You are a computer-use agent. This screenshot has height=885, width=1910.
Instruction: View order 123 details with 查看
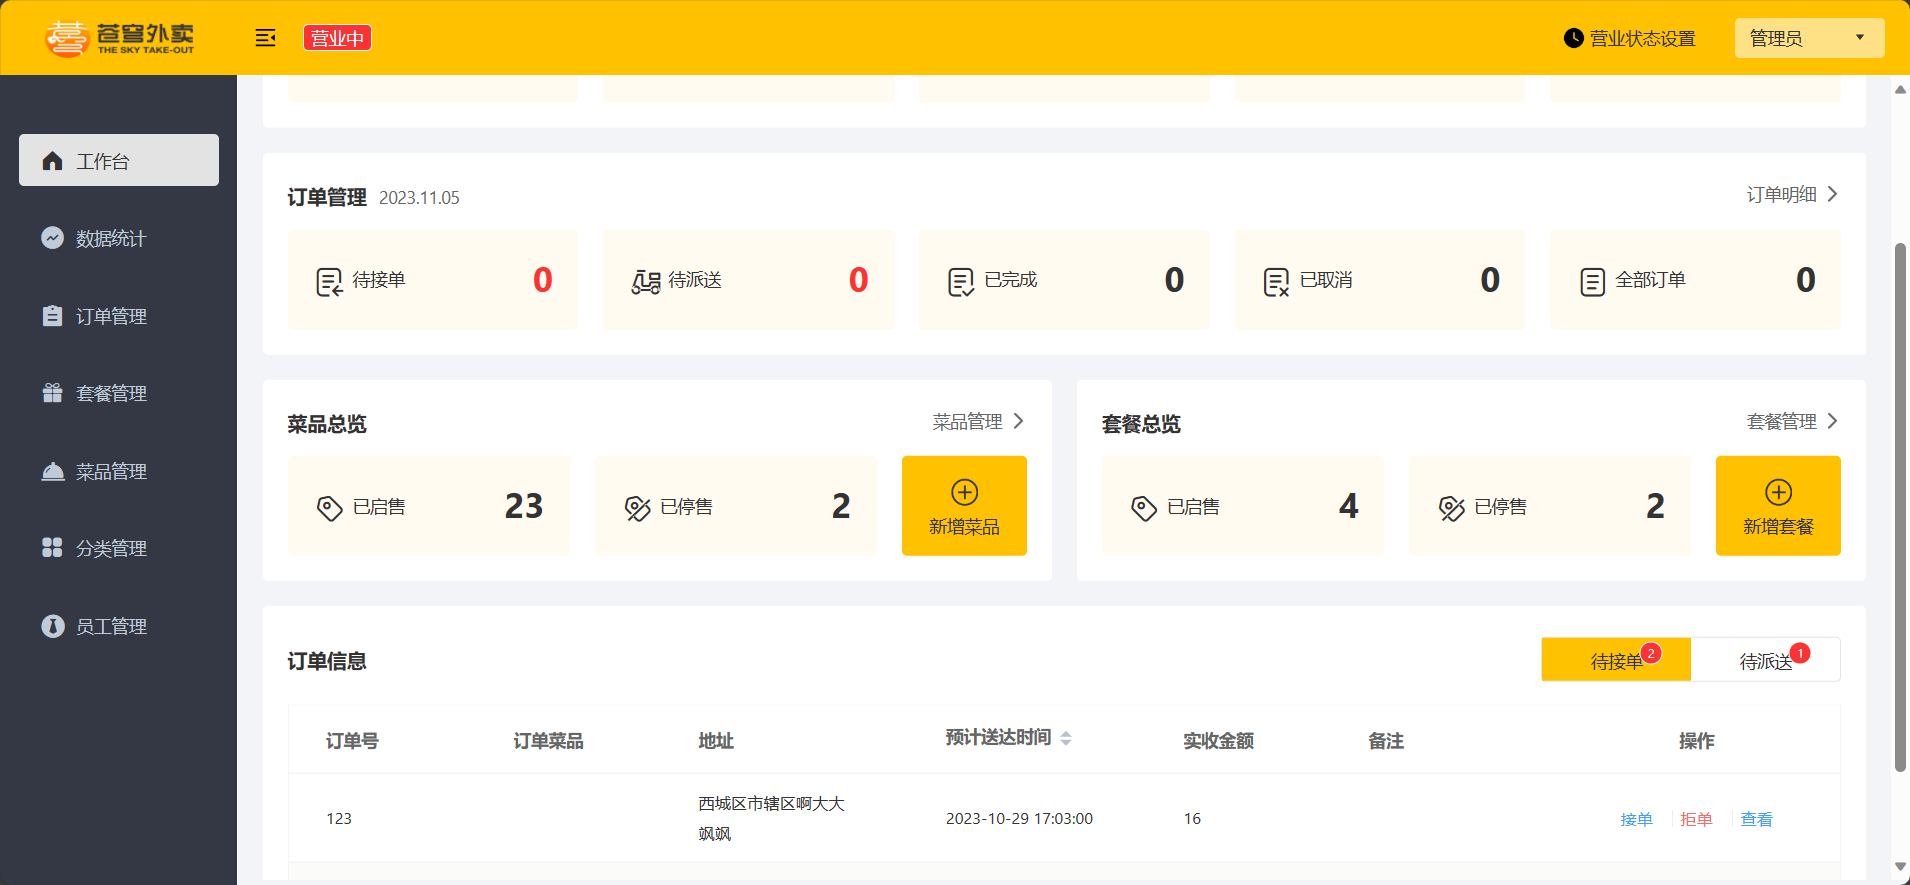click(1756, 819)
